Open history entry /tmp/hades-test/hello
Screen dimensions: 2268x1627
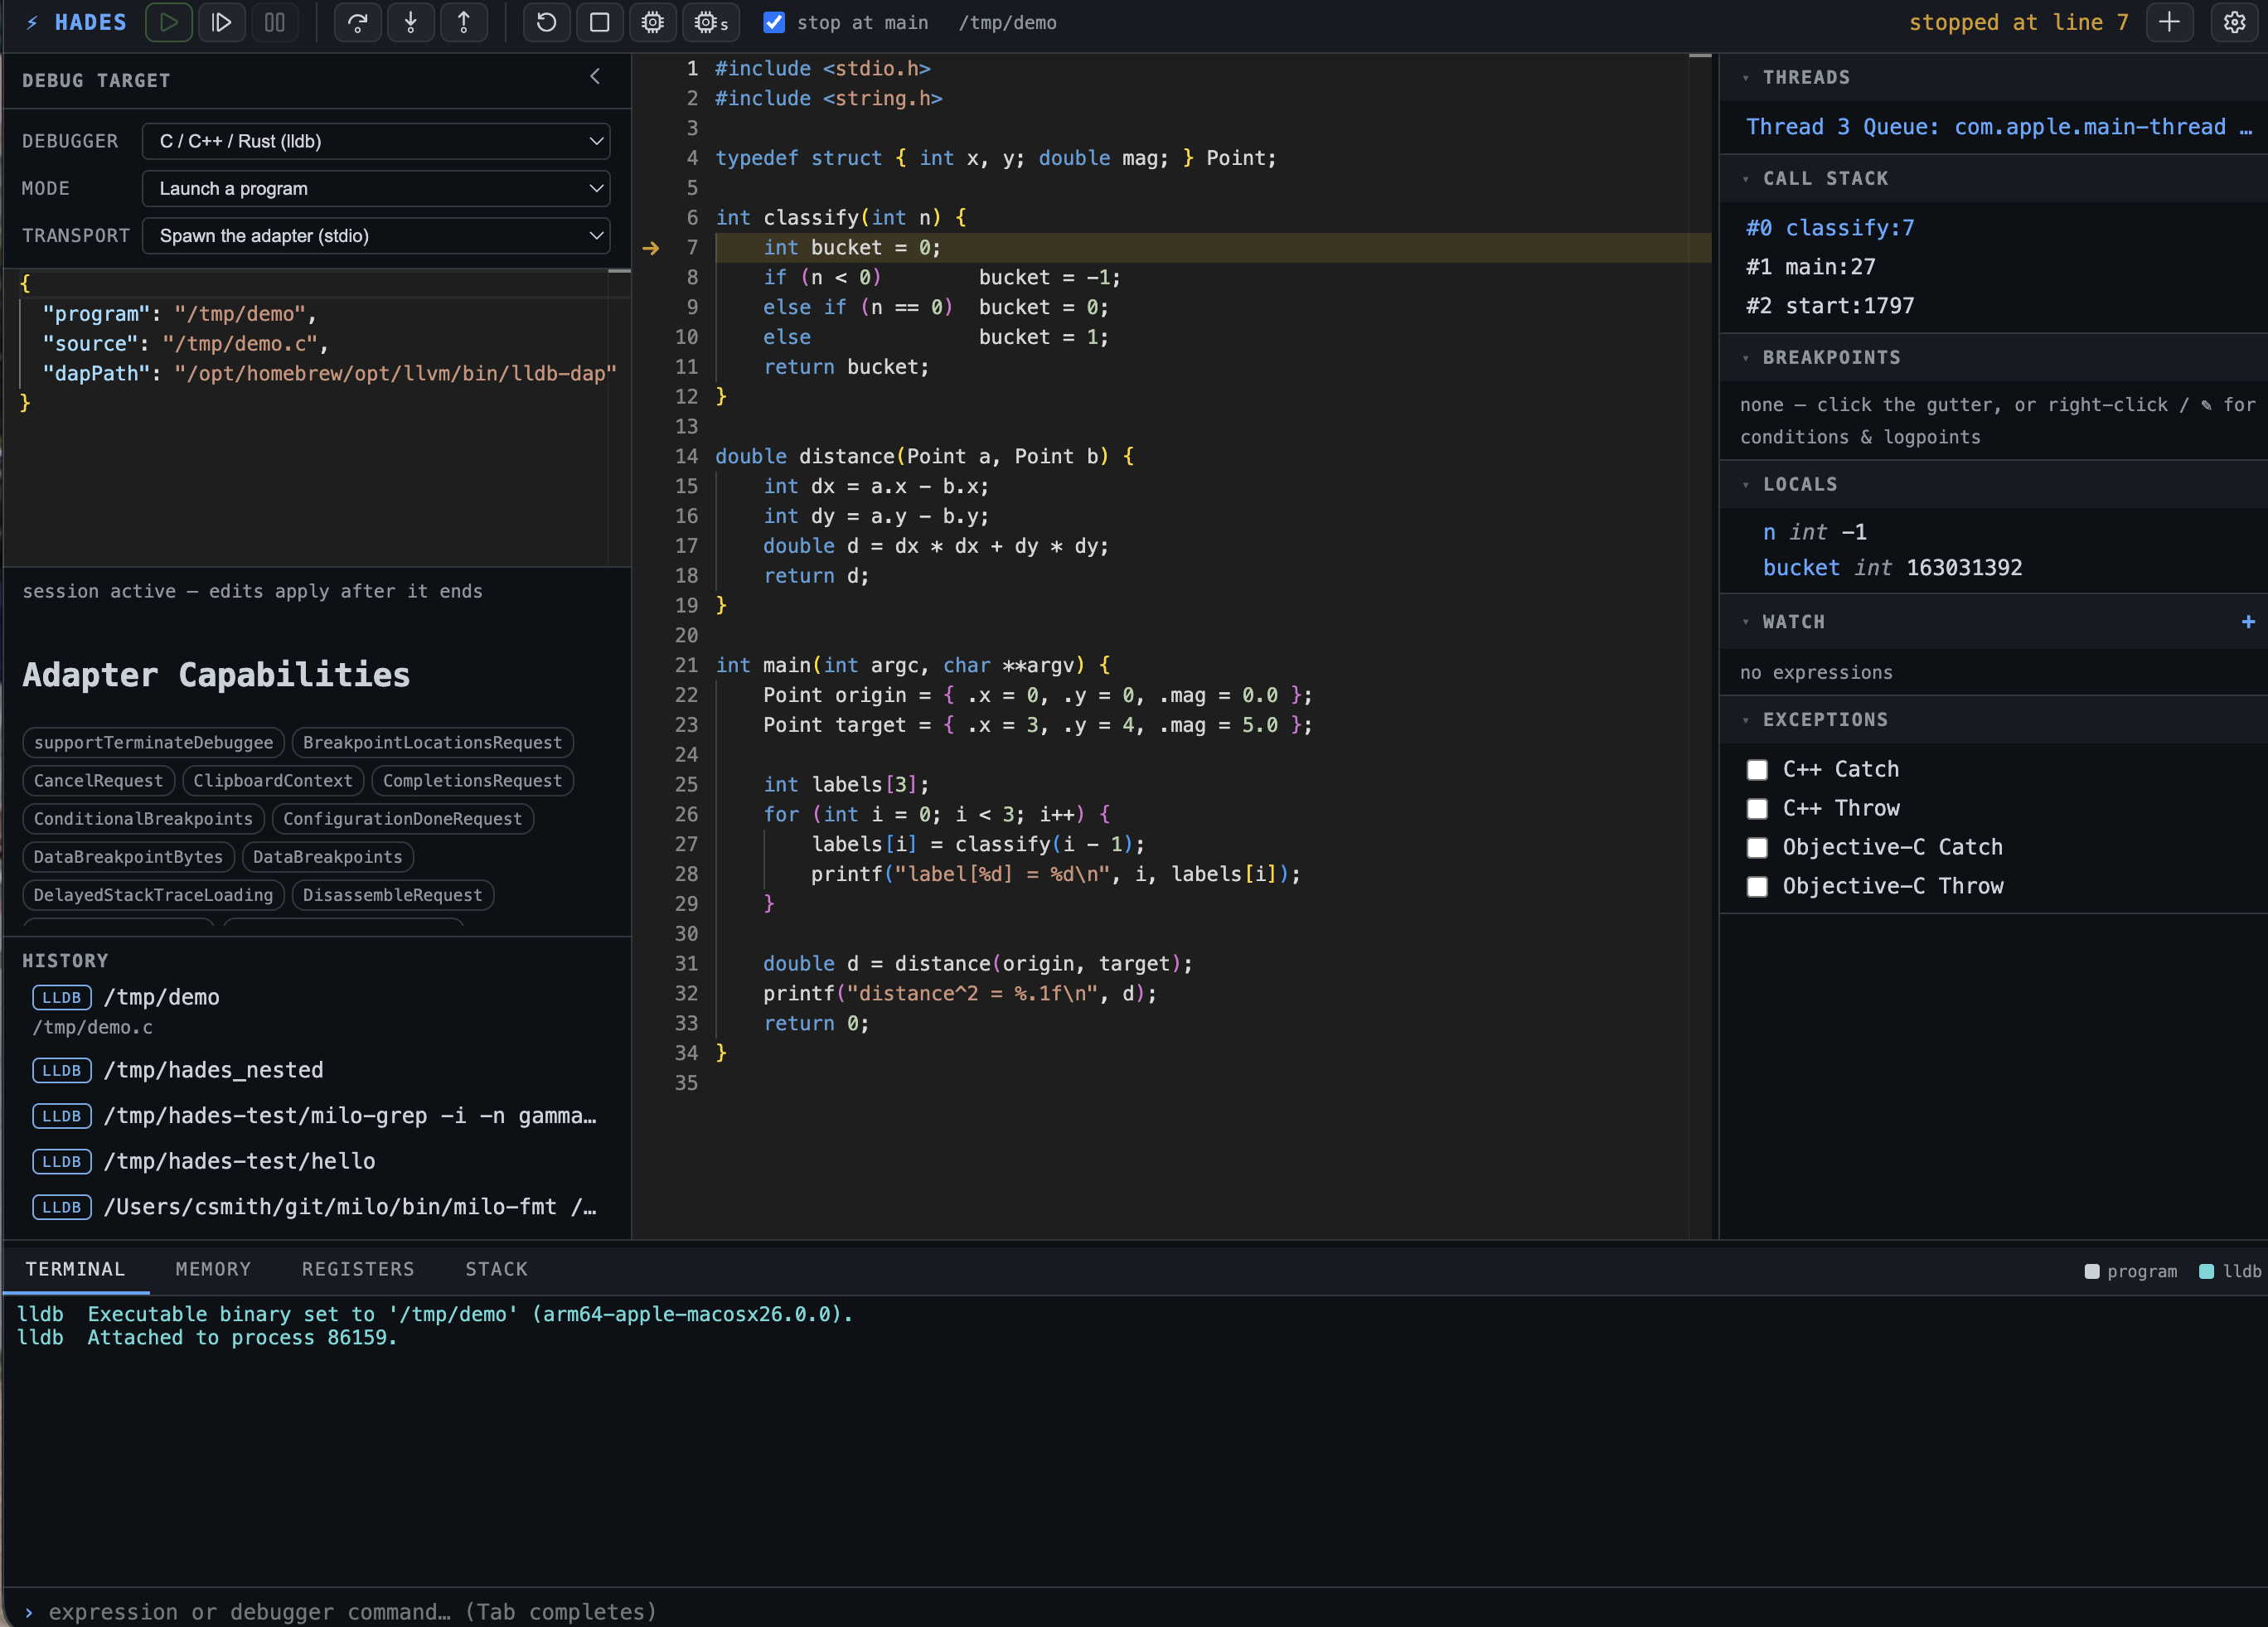pos(316,1161)
